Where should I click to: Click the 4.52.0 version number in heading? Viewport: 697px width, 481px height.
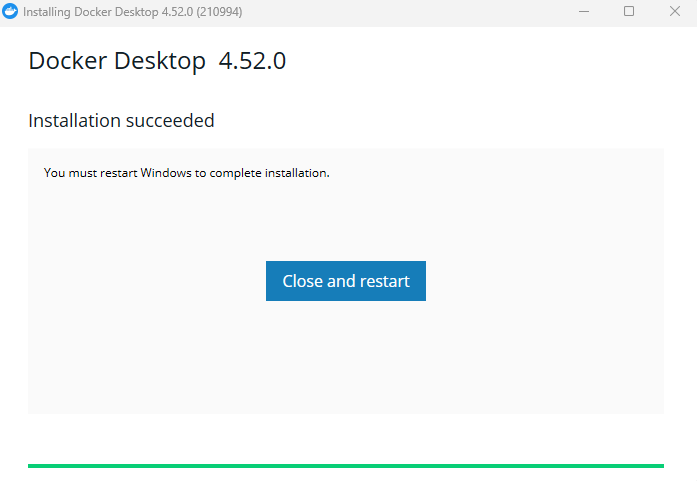[x=252, y=61]
